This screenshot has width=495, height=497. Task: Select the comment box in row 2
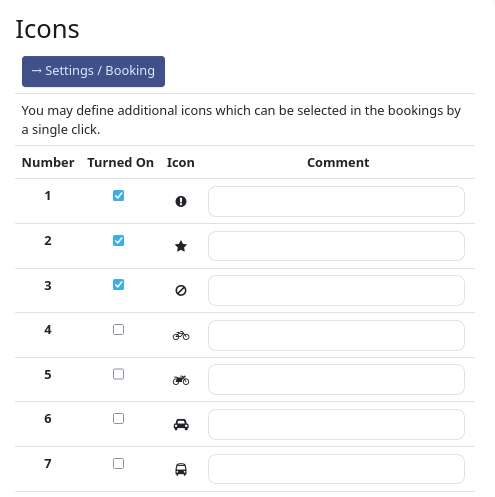[x=336, y=246]
